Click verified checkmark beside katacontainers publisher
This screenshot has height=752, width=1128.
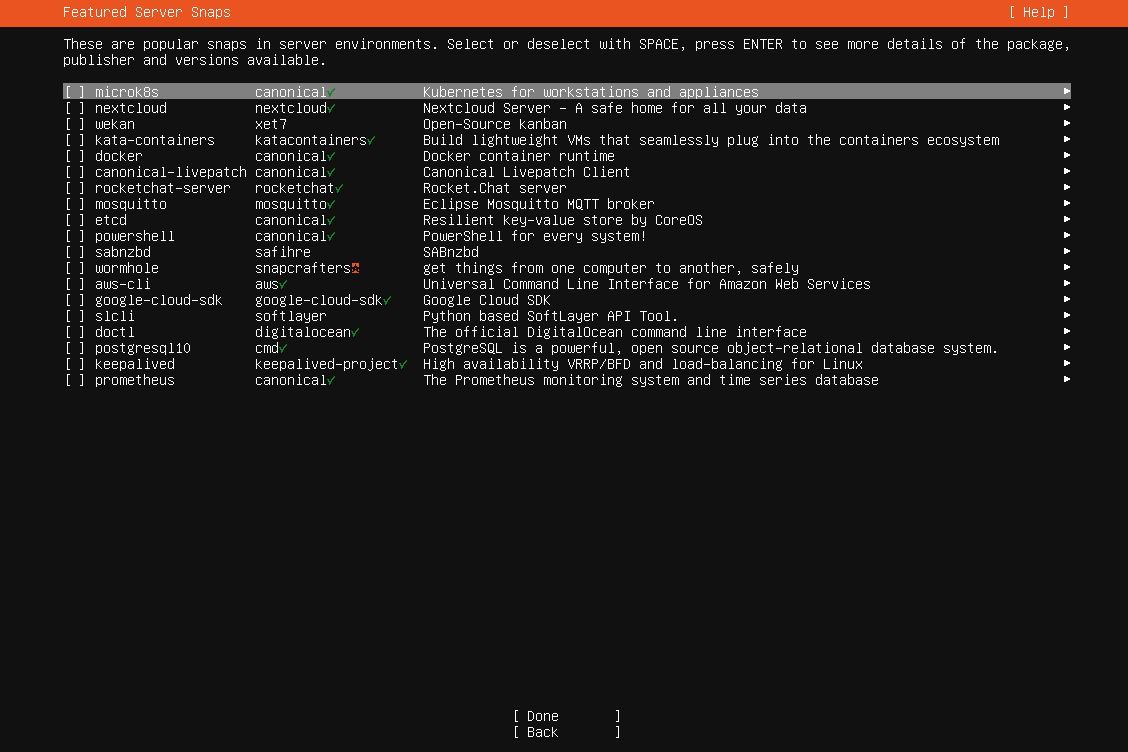coord(371,140)
